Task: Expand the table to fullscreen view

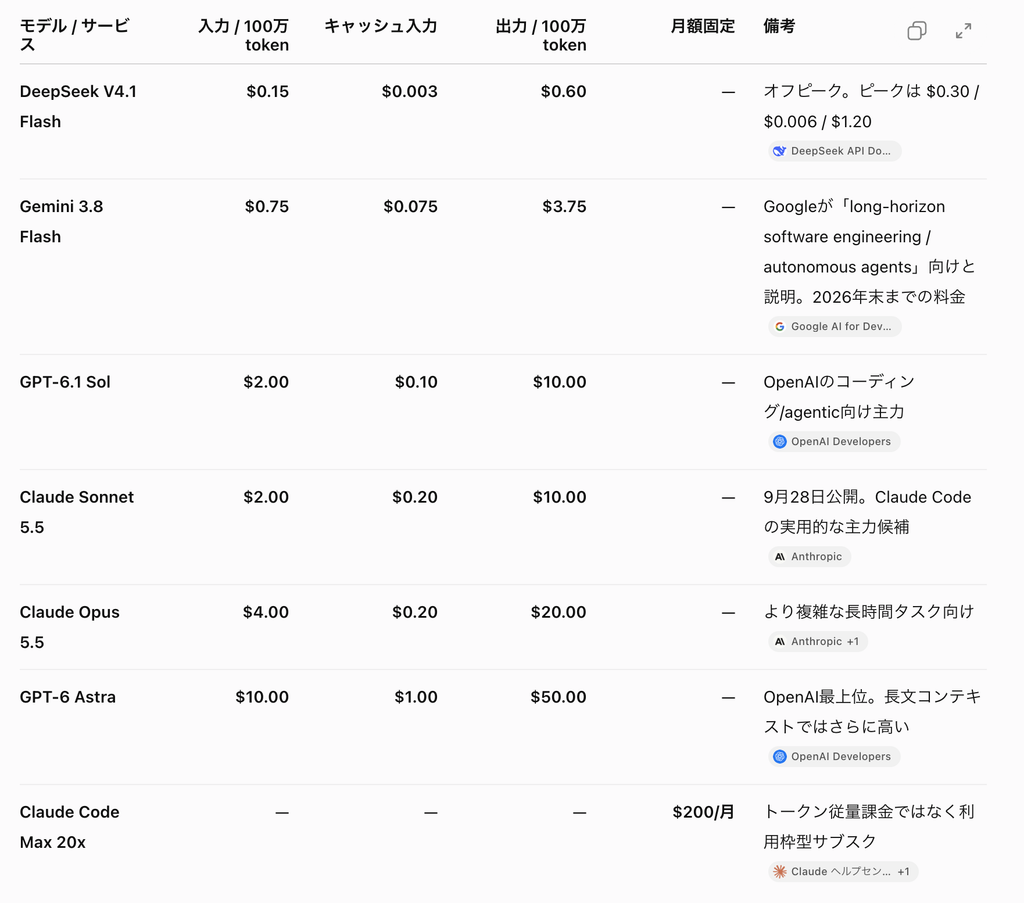Action: pyautogui.click(x=963, y=31)
